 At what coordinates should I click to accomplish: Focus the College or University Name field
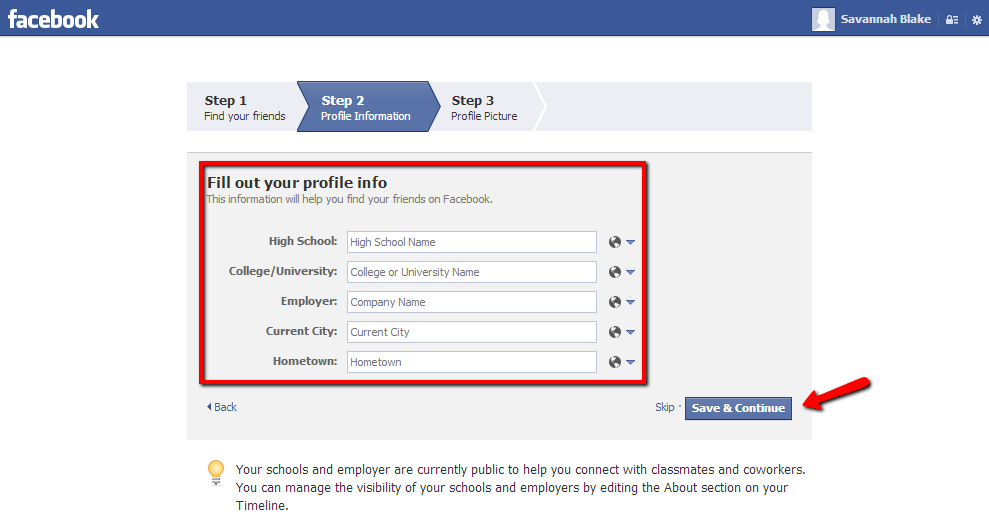[471, 272]
